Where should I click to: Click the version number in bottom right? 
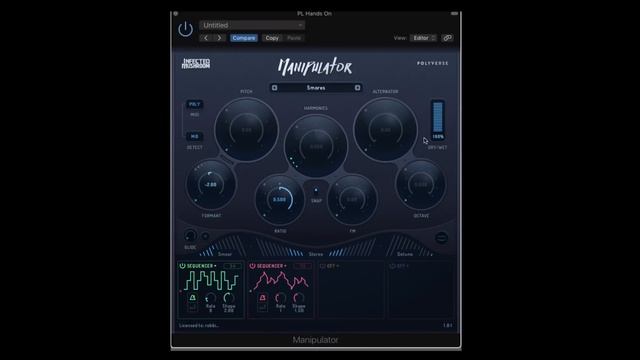448,326
